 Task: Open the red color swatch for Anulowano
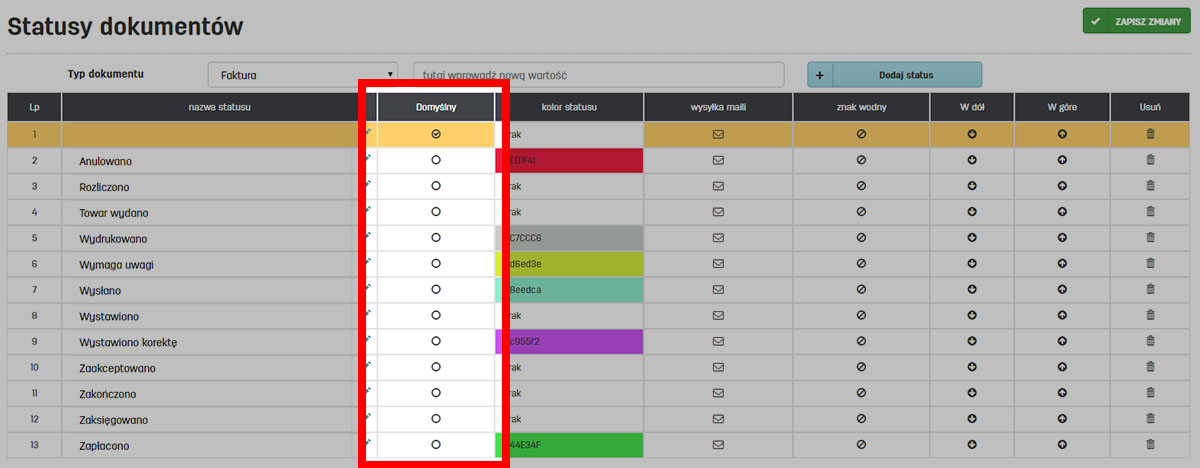[570, 160]
